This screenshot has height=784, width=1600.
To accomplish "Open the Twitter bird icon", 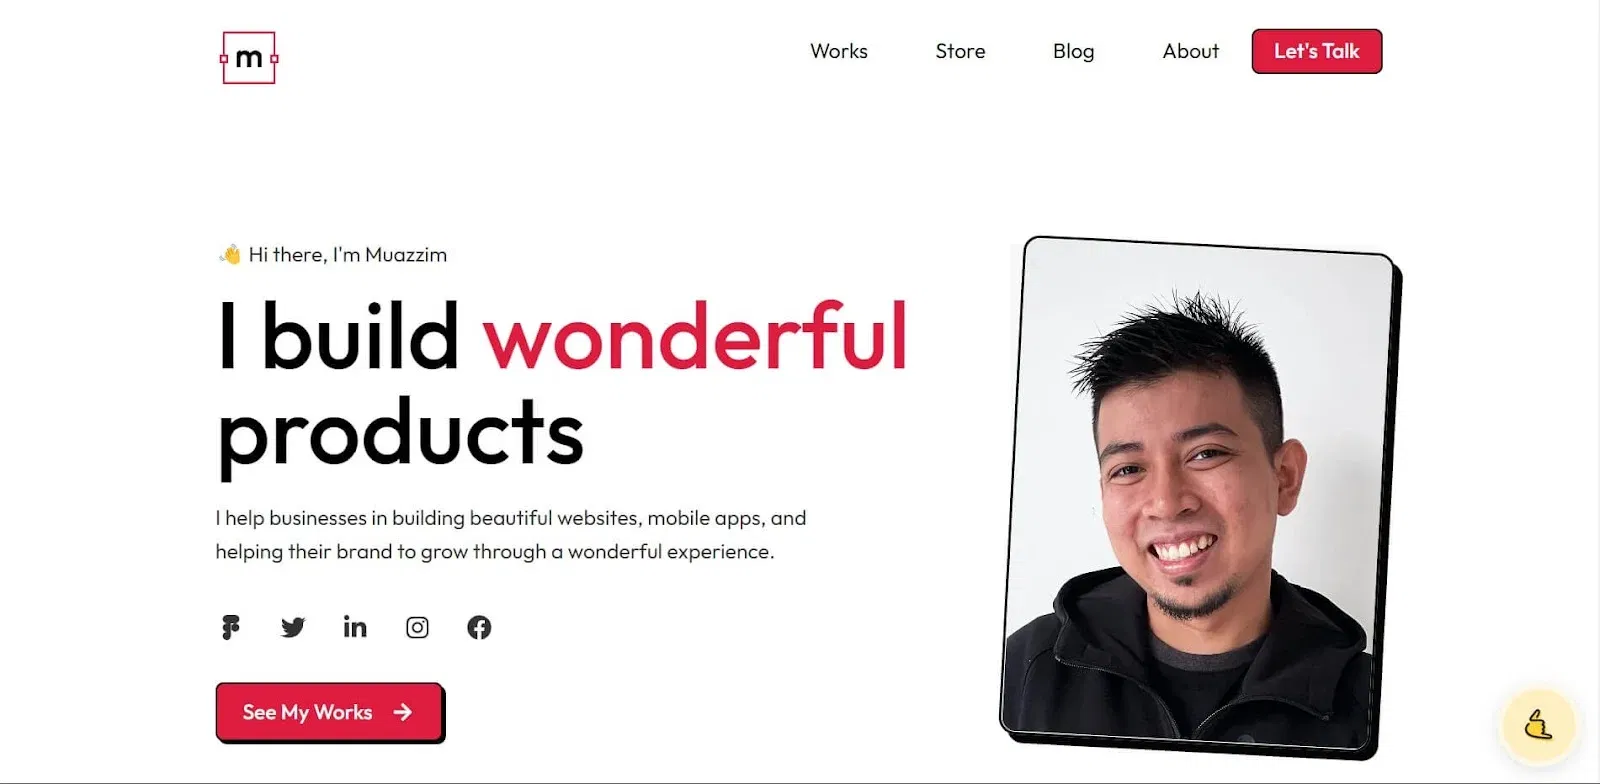I will [293, 627].
